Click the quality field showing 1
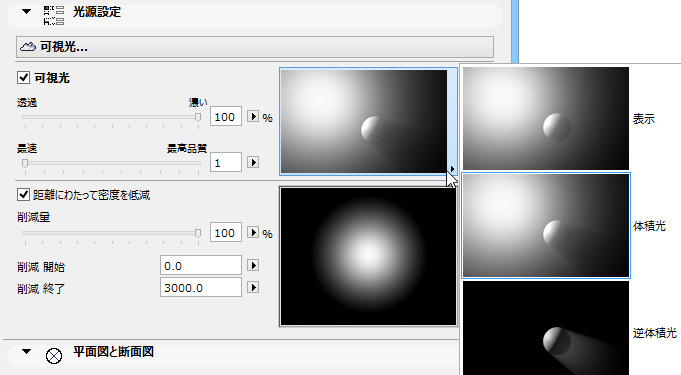 226,163
